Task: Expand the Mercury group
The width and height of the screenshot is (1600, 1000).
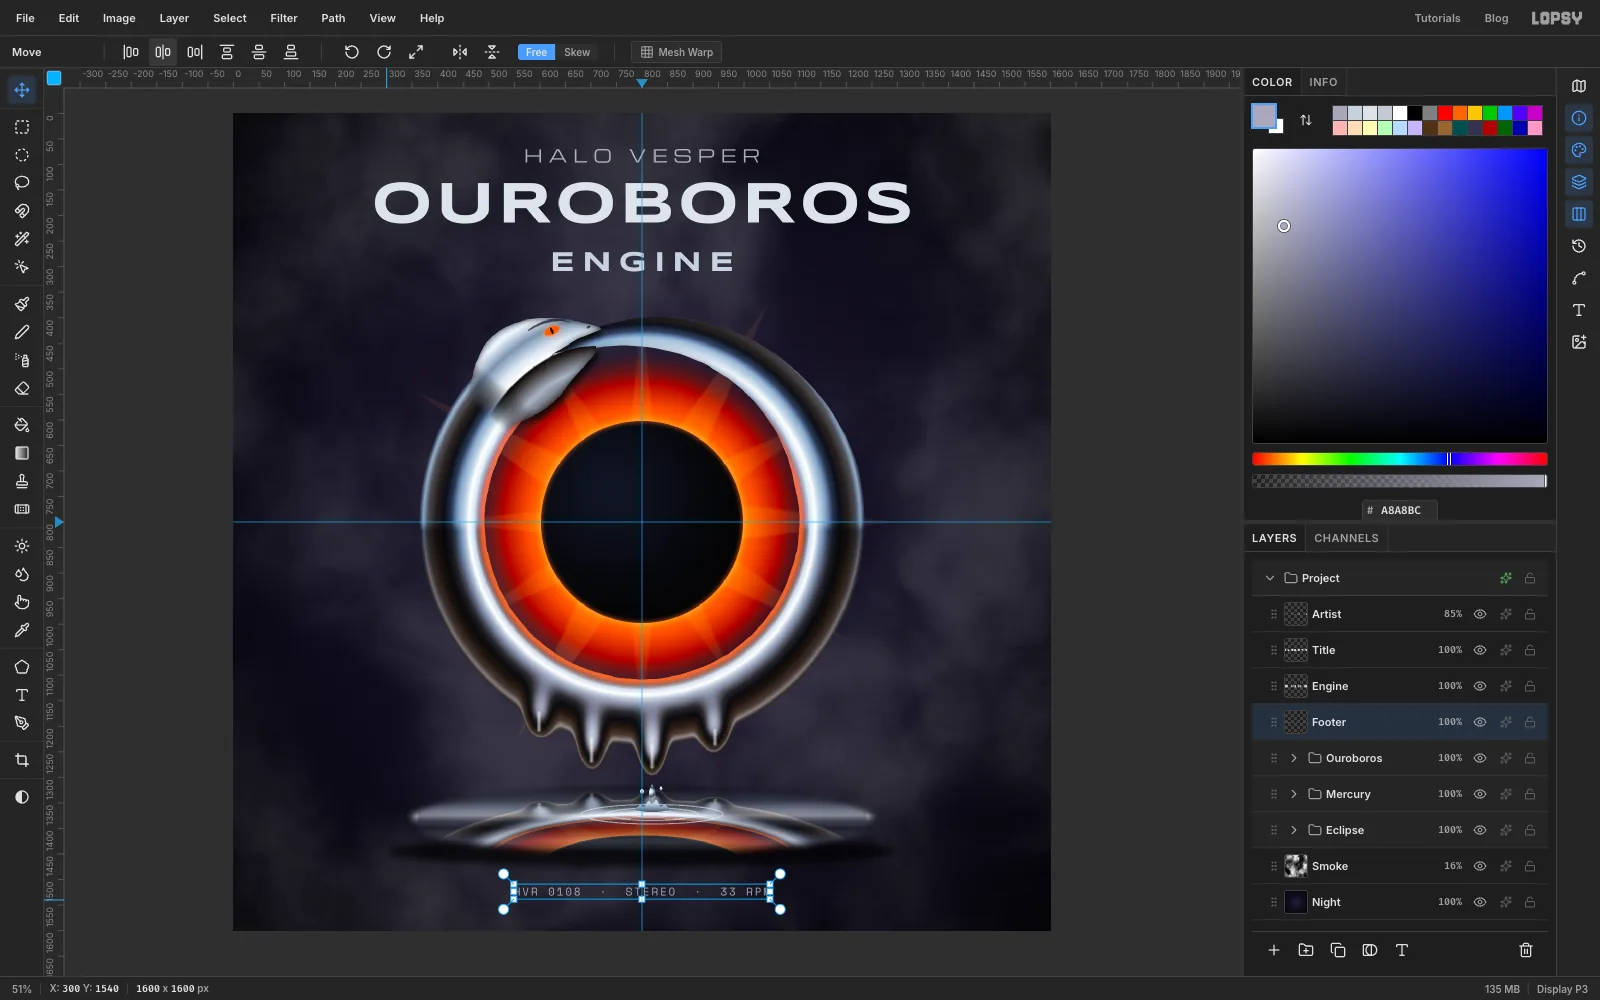Action: click(x=1294, y=794)
